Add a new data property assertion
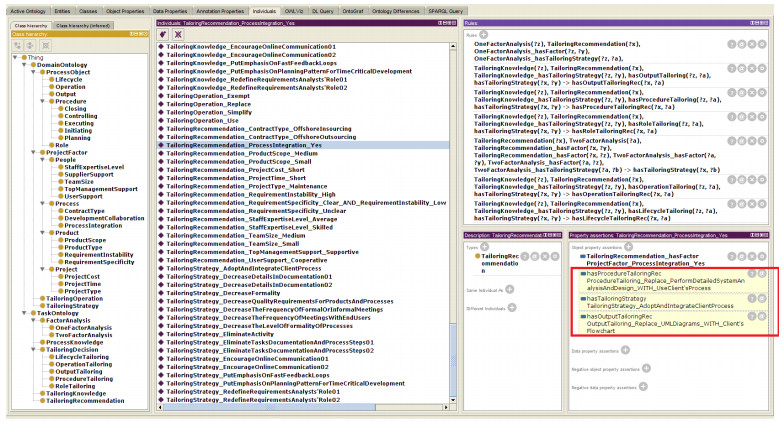Image resolution: width=784 pixels, height=423 pixels. 626,352
